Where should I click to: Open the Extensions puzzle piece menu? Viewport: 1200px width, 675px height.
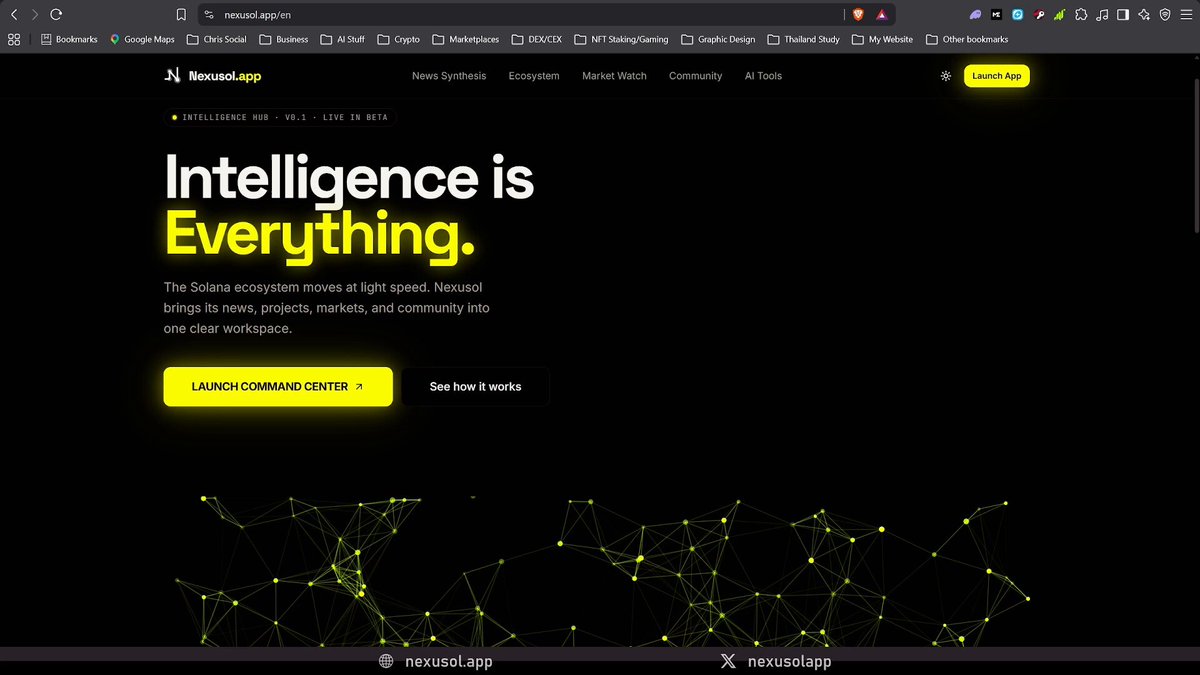[1081, 15]
